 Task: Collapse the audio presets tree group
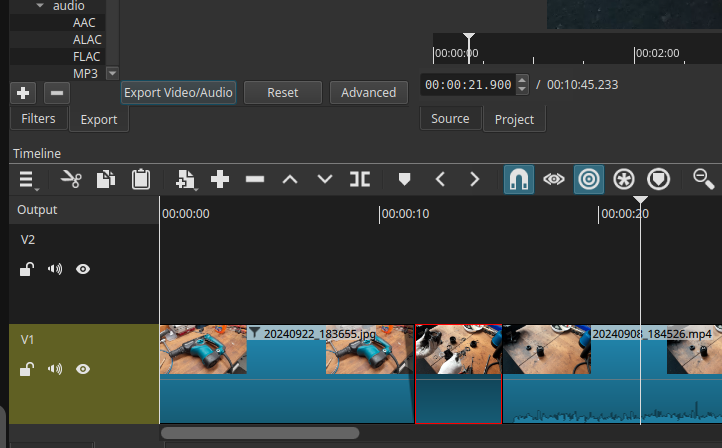(40, 6)
